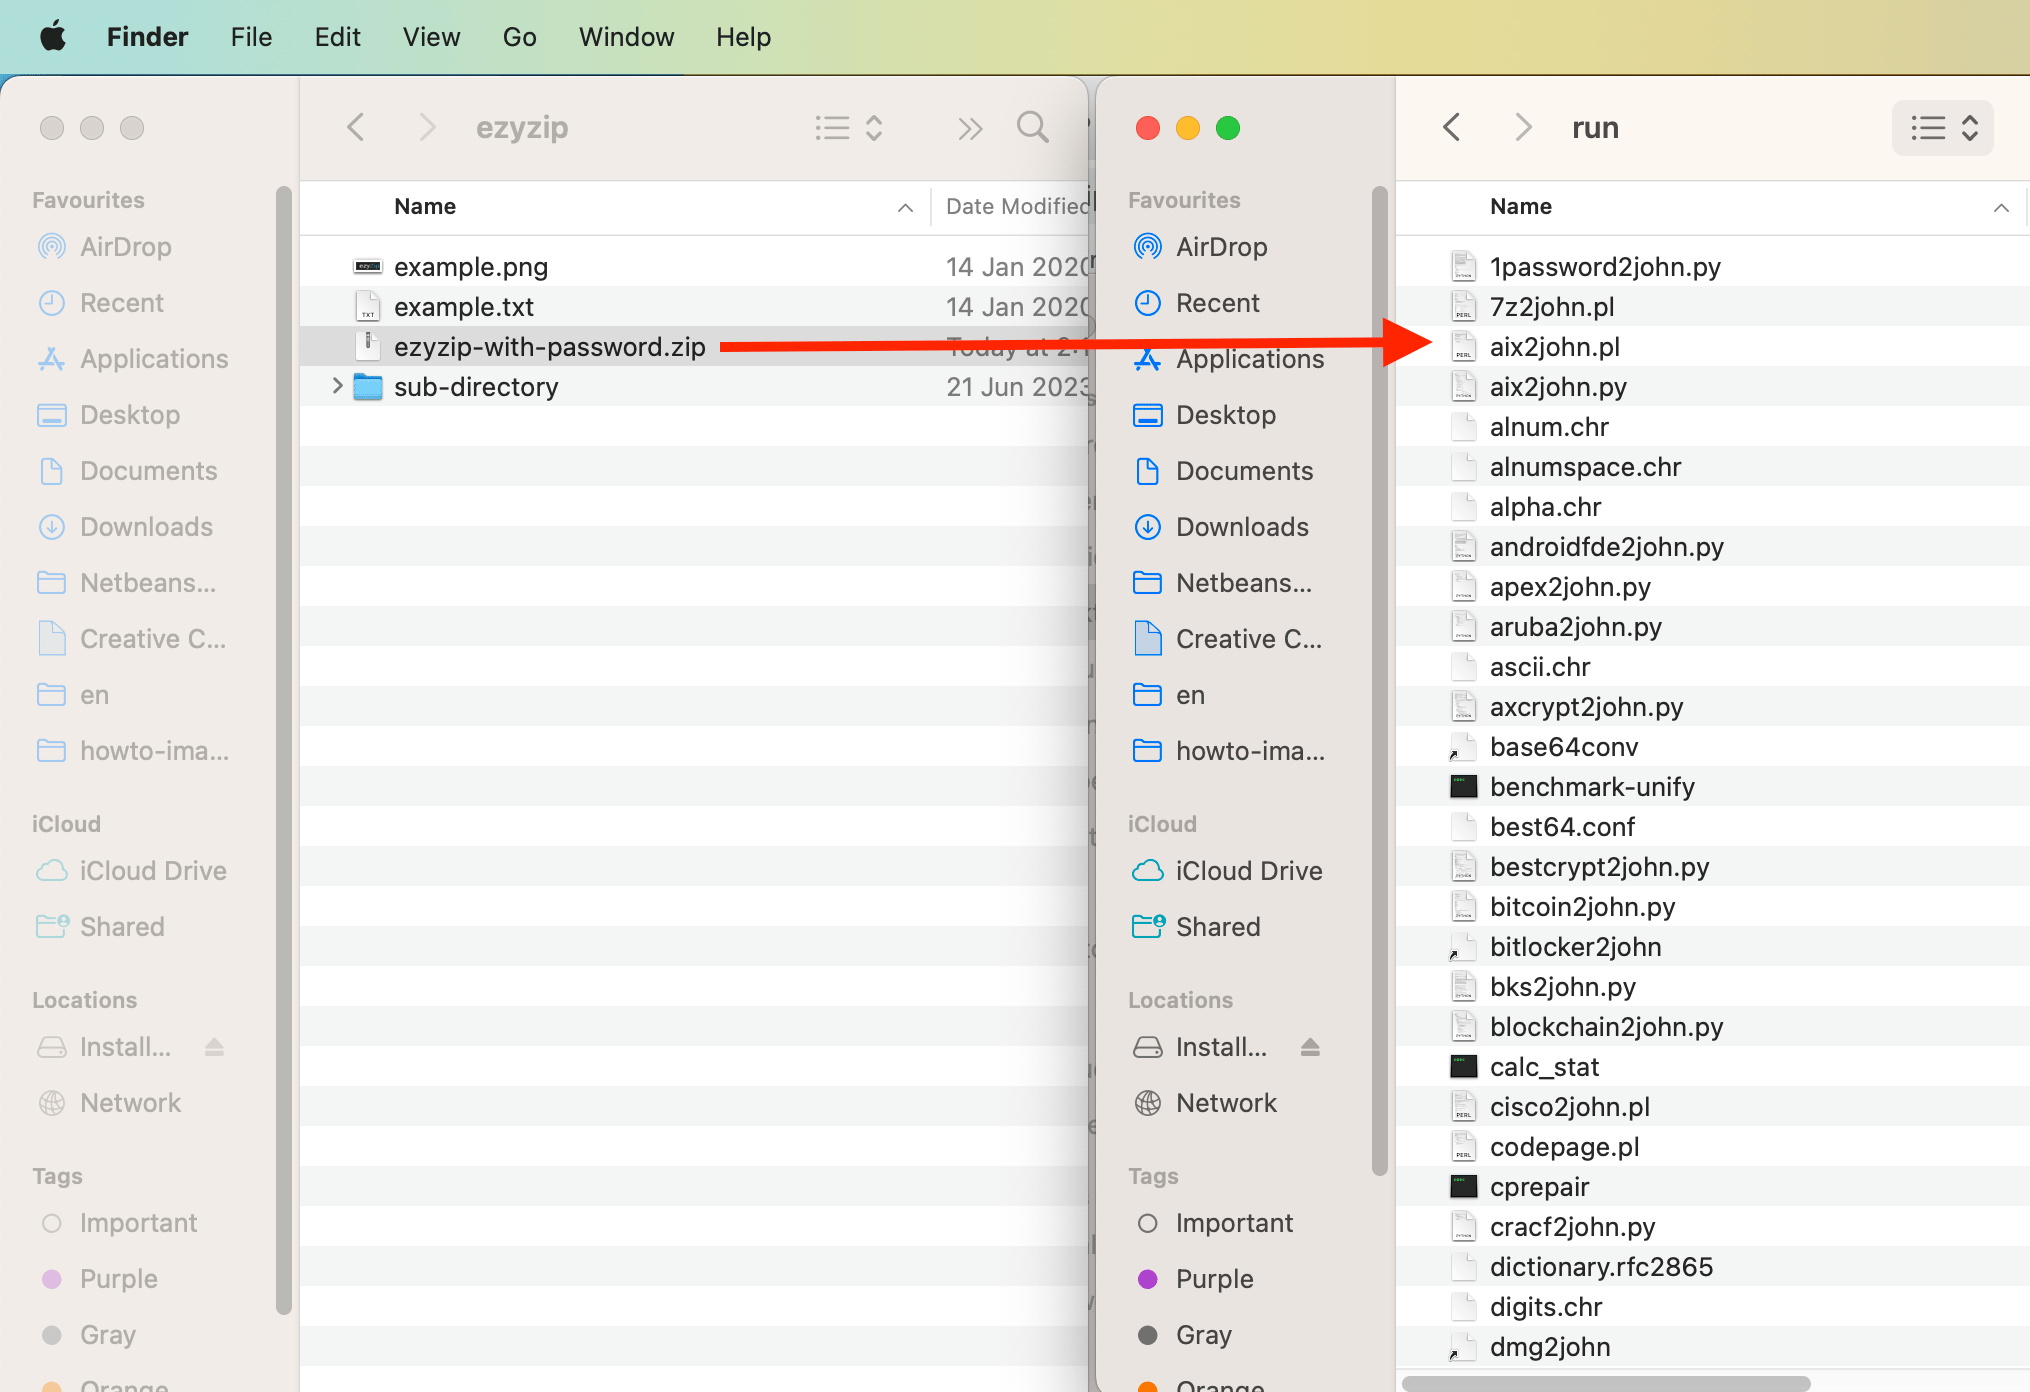The image size is (2030, 1392).
Task: Select the 1password2john.py script
Action: [x=1604, y=265]
